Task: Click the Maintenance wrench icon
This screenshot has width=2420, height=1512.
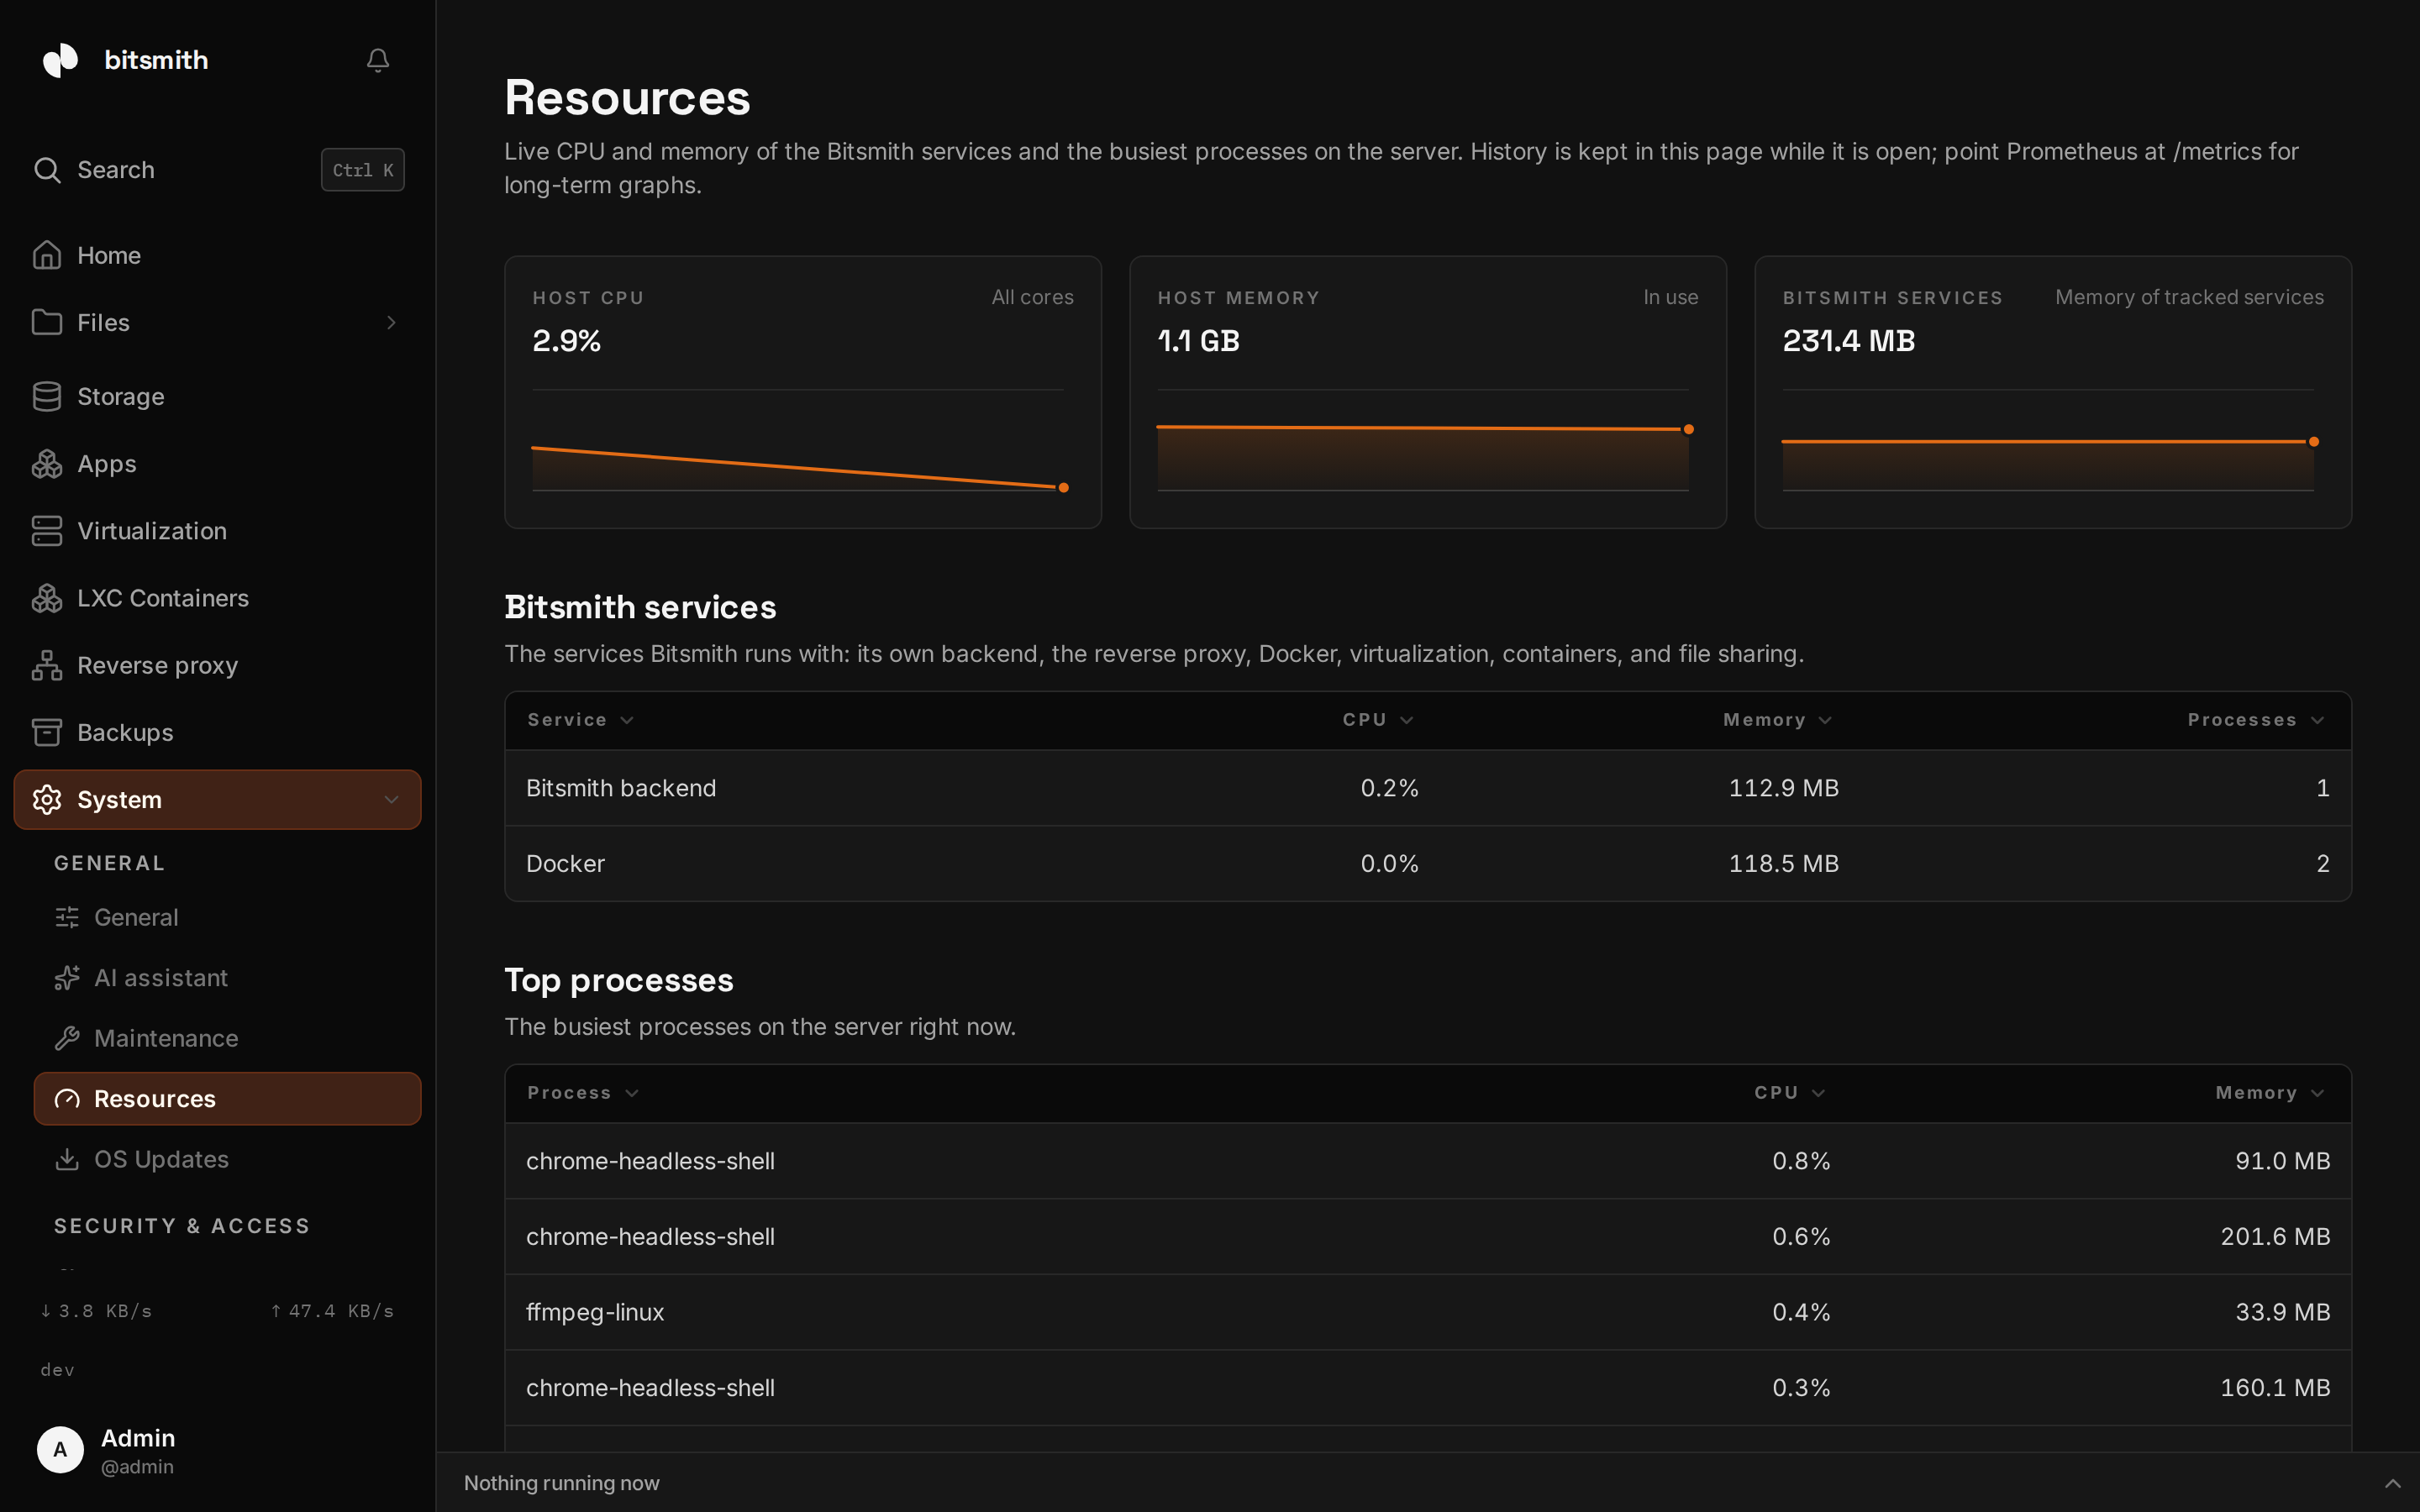Action: pyautogui.click(x=67, y=1038)
